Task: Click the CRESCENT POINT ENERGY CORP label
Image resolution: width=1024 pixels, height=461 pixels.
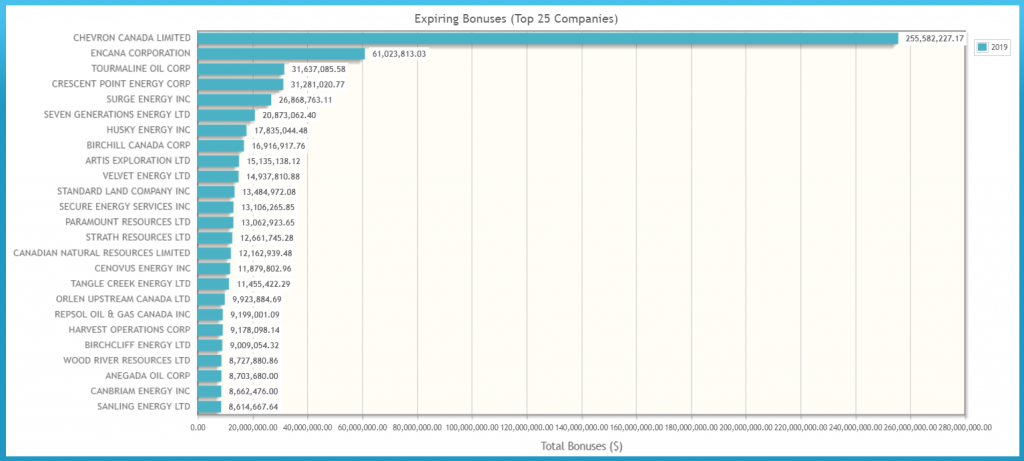Action: click(x=121, y=84)
